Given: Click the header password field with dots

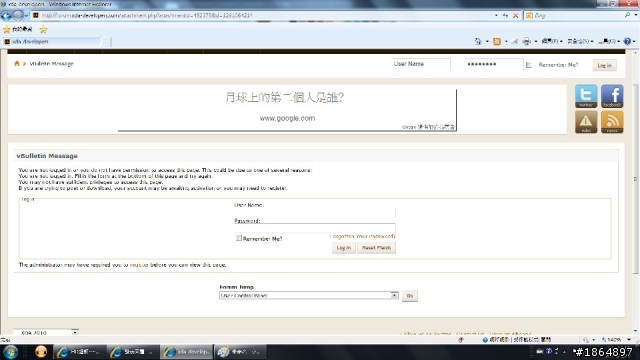Looking at the screenshot, I should (x=493, y=64).
